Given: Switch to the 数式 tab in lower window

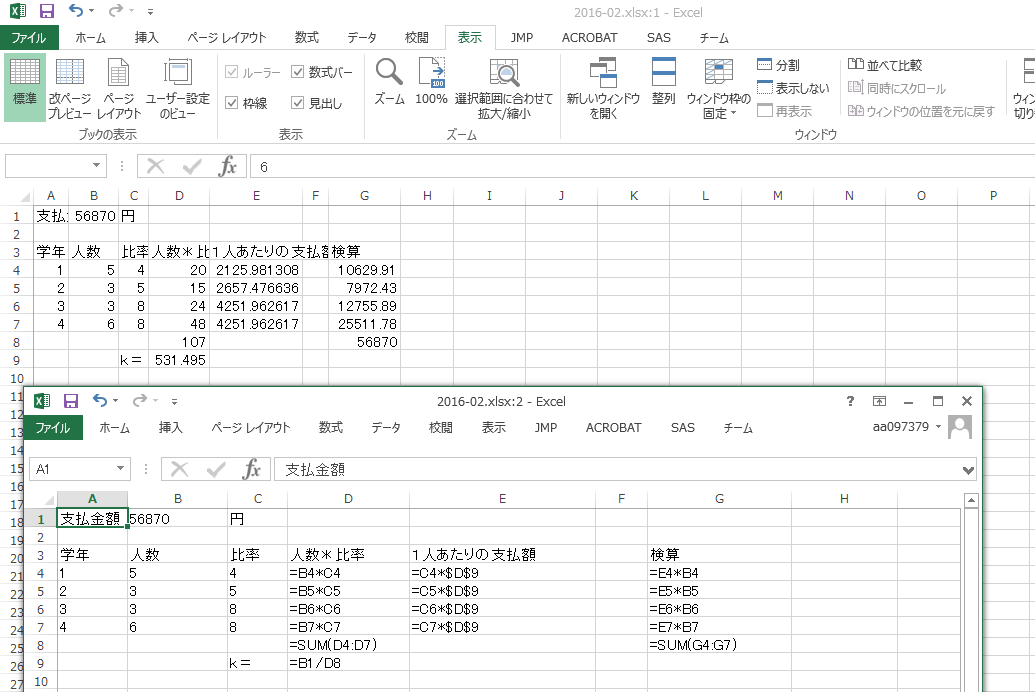Looking at the screenshot, I should coord(331,427).
